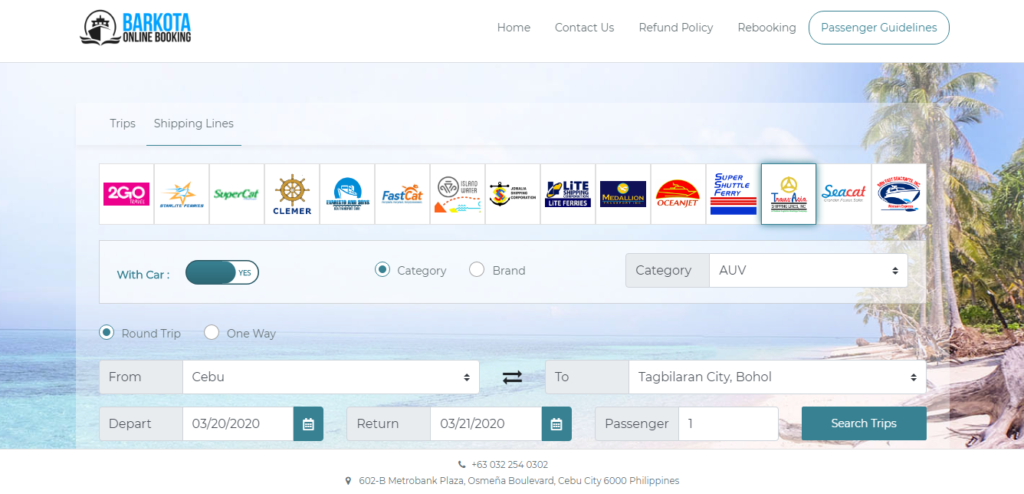Choose the blue ship logo beside Clemer

point(347,194)
